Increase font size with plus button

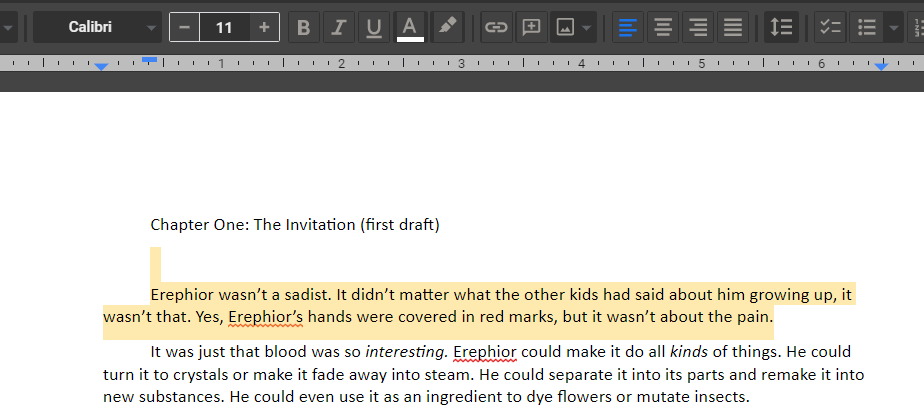[x=264, y=27]
